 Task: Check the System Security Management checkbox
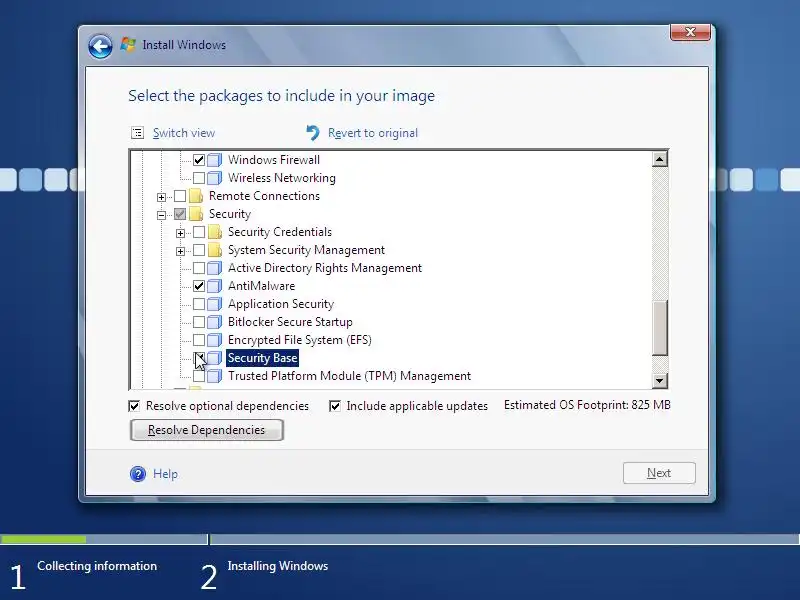point(199,250)
